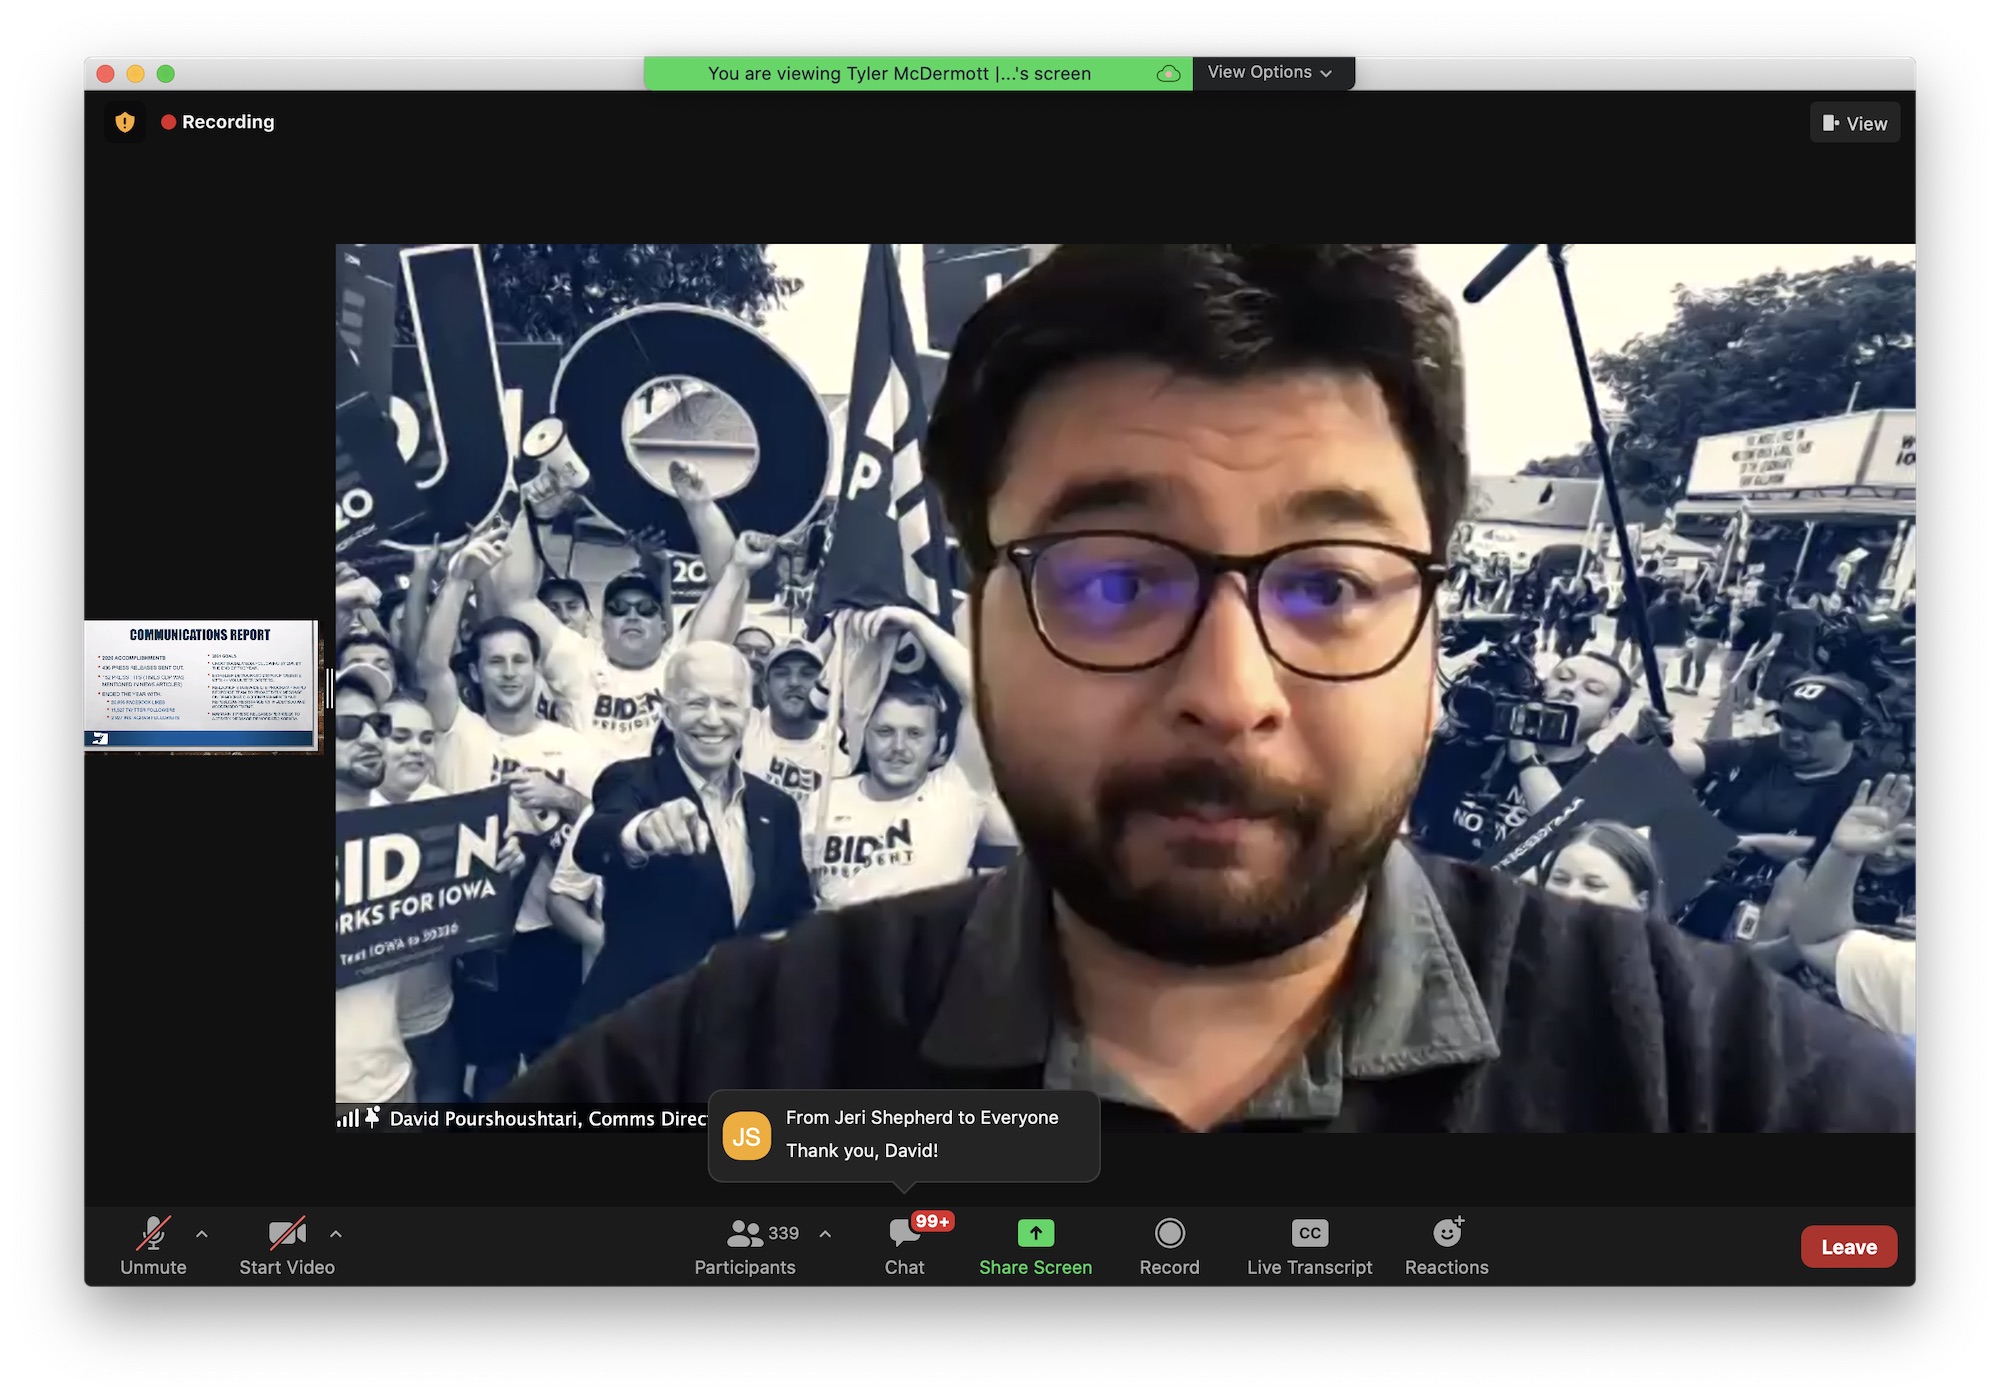Click the green Share Screen icon
This screenshot has width=2000, height=1398.
click(1035, 1233)
